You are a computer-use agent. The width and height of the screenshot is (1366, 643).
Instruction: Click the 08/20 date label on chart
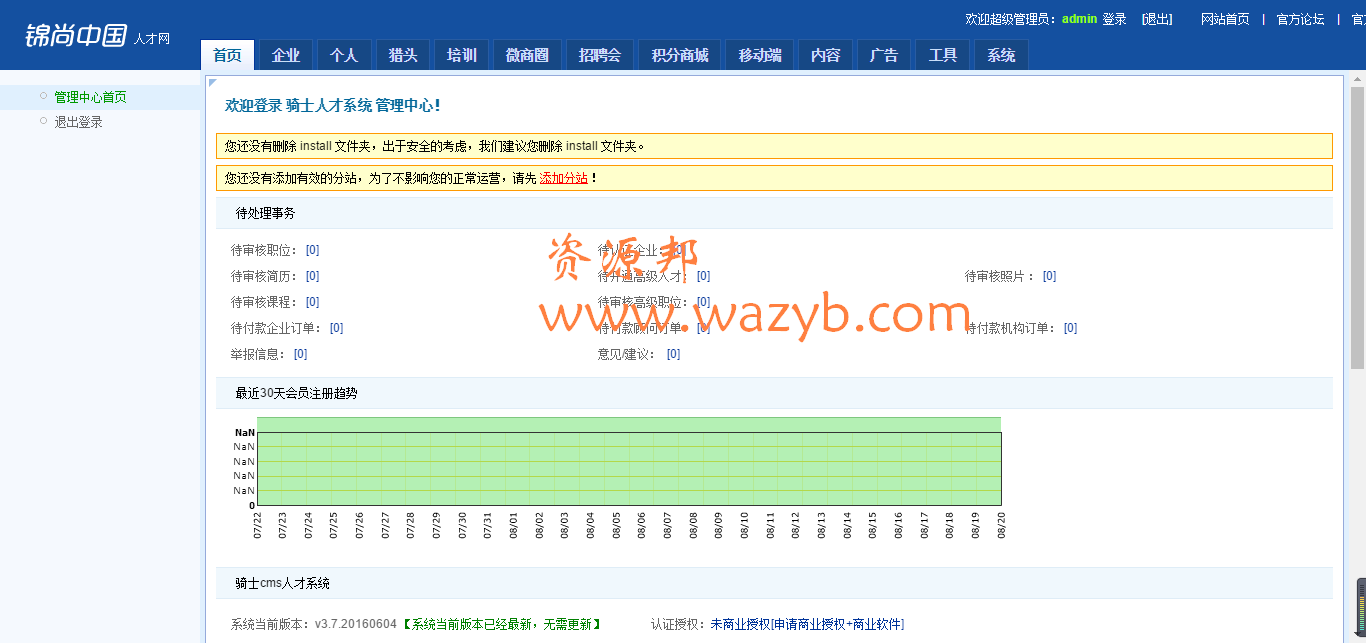pyautogui.click(x=1001, y=526)
